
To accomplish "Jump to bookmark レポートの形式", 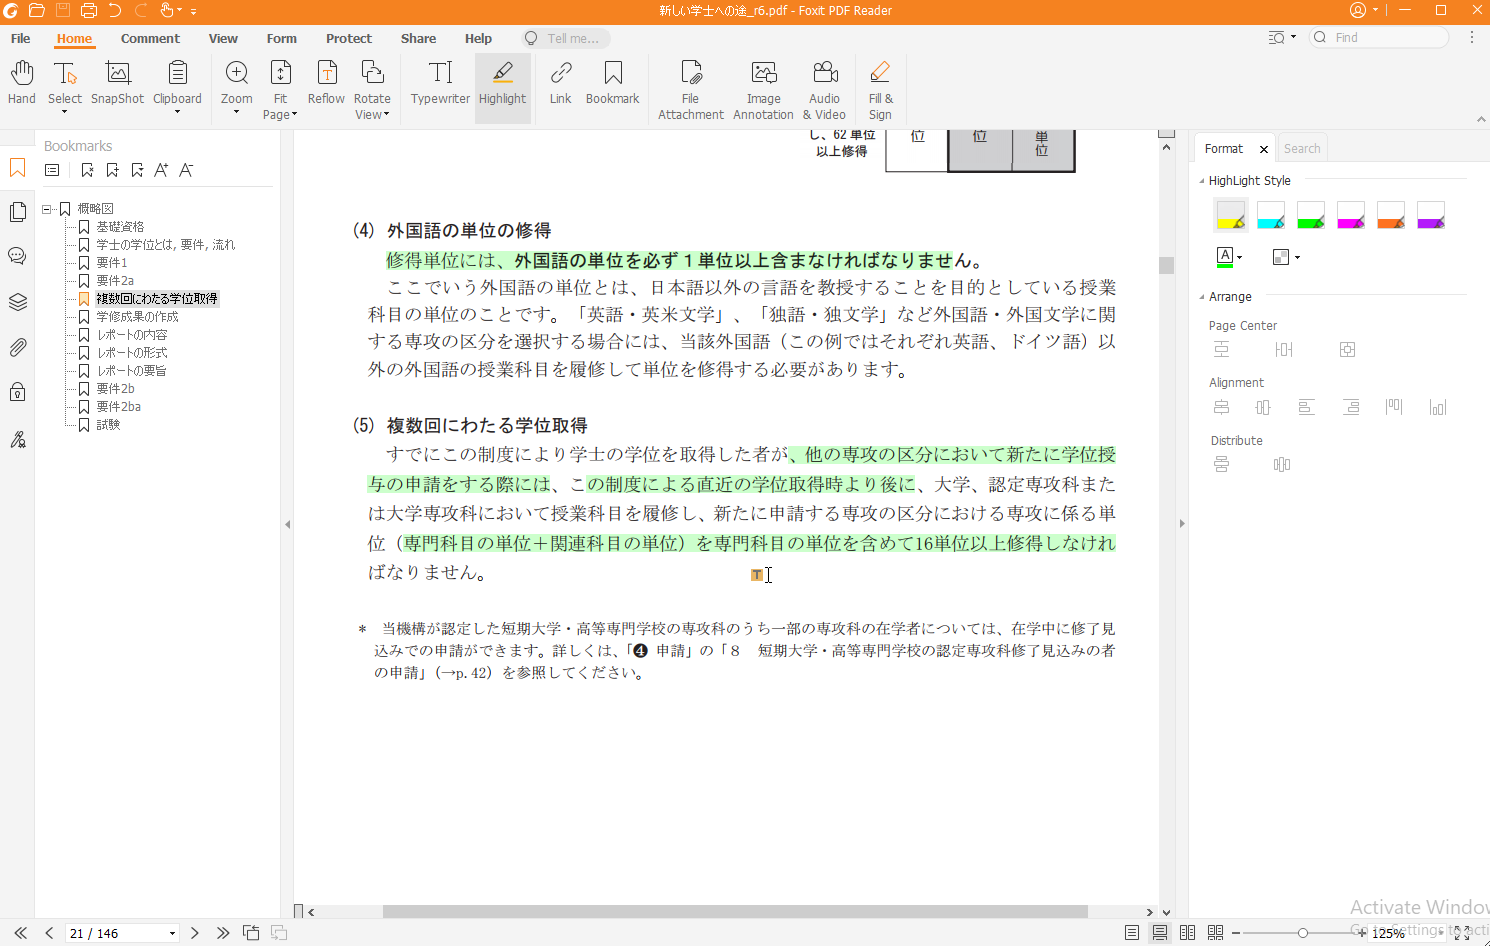I will [x=132, y=352].
